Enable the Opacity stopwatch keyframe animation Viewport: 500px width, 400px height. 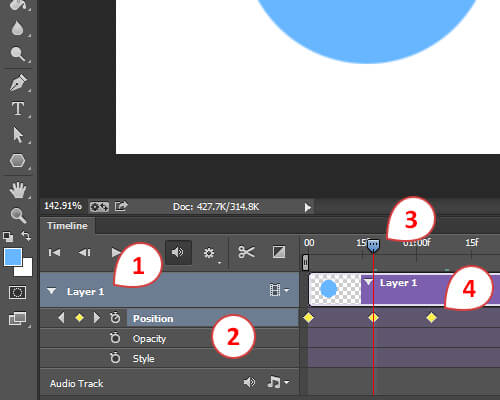115,338
